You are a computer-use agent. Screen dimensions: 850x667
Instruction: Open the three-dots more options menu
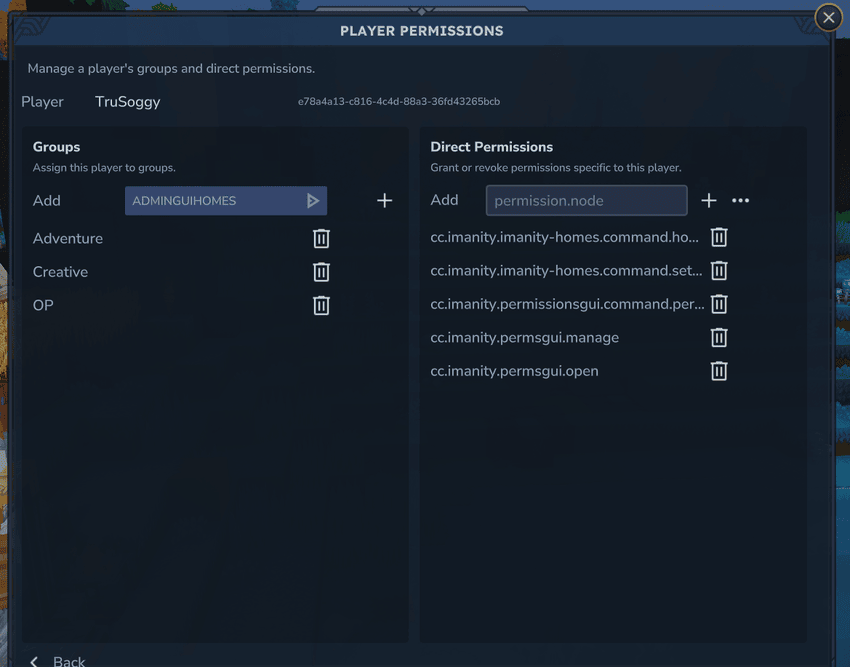[740, 201]
